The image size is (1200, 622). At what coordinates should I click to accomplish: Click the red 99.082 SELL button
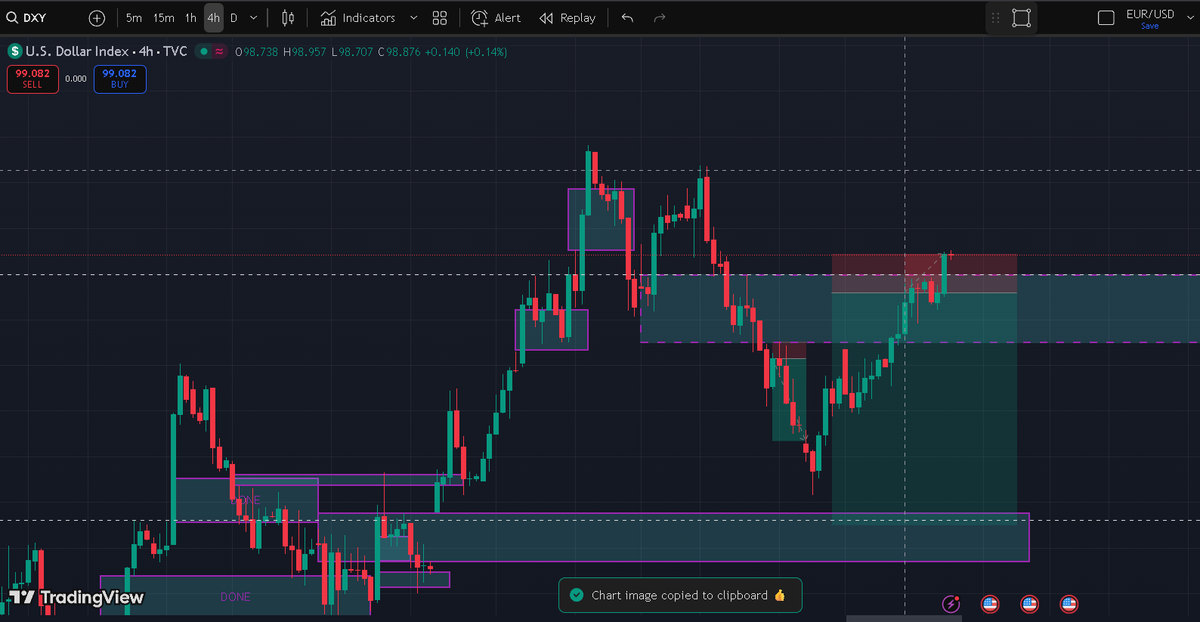coord(33,79)
